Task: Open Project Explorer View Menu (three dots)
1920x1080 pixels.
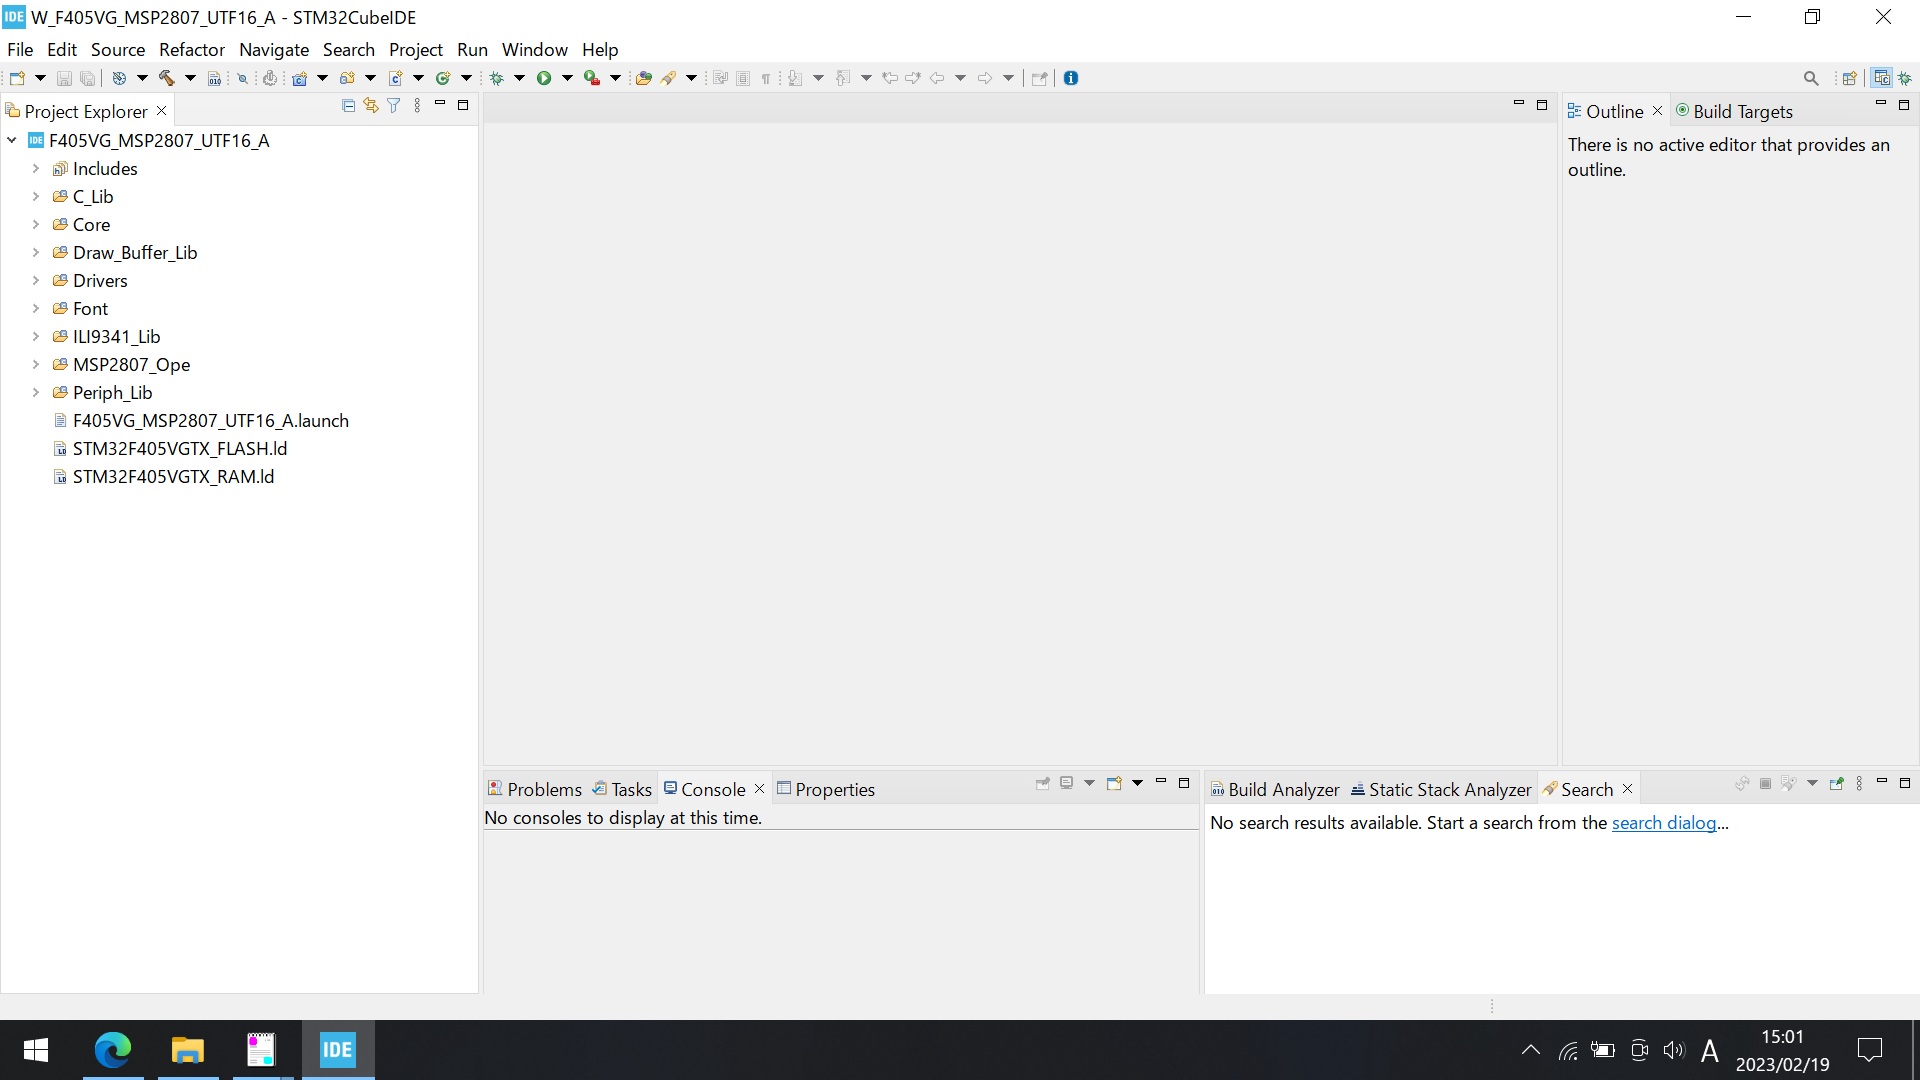Action: 417,105
